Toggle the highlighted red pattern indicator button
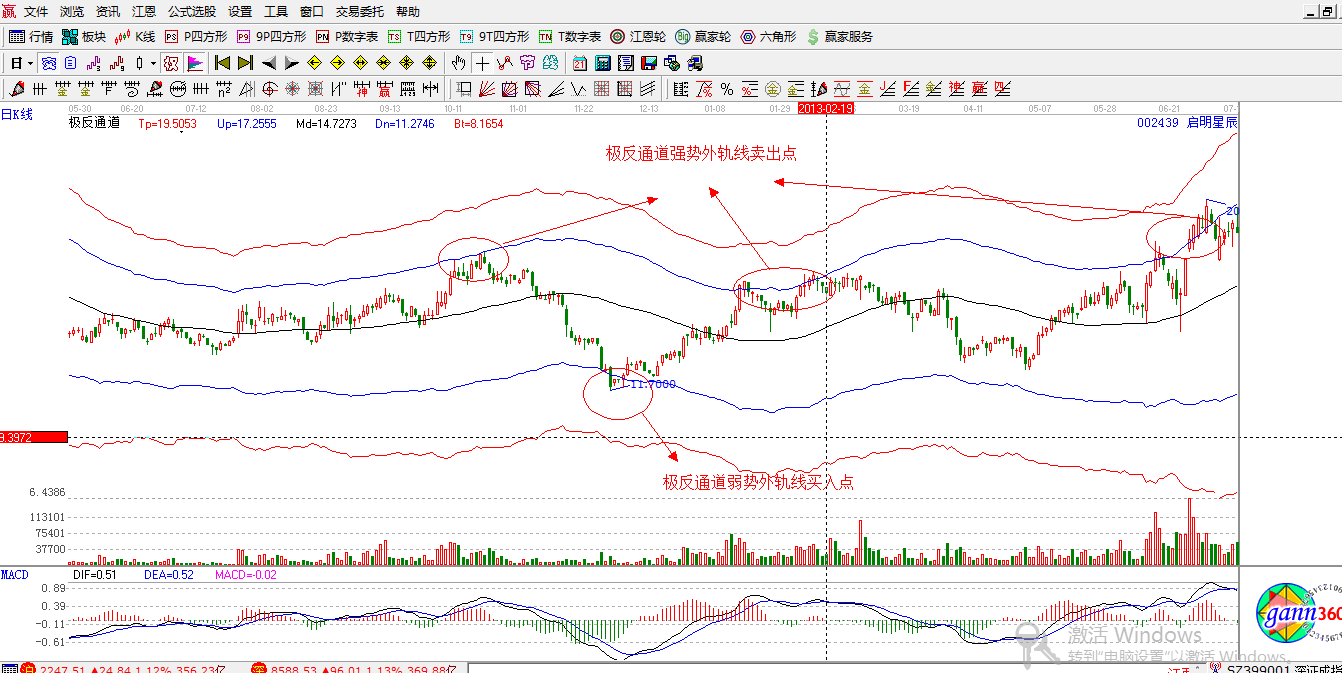 tap(170, 63)
